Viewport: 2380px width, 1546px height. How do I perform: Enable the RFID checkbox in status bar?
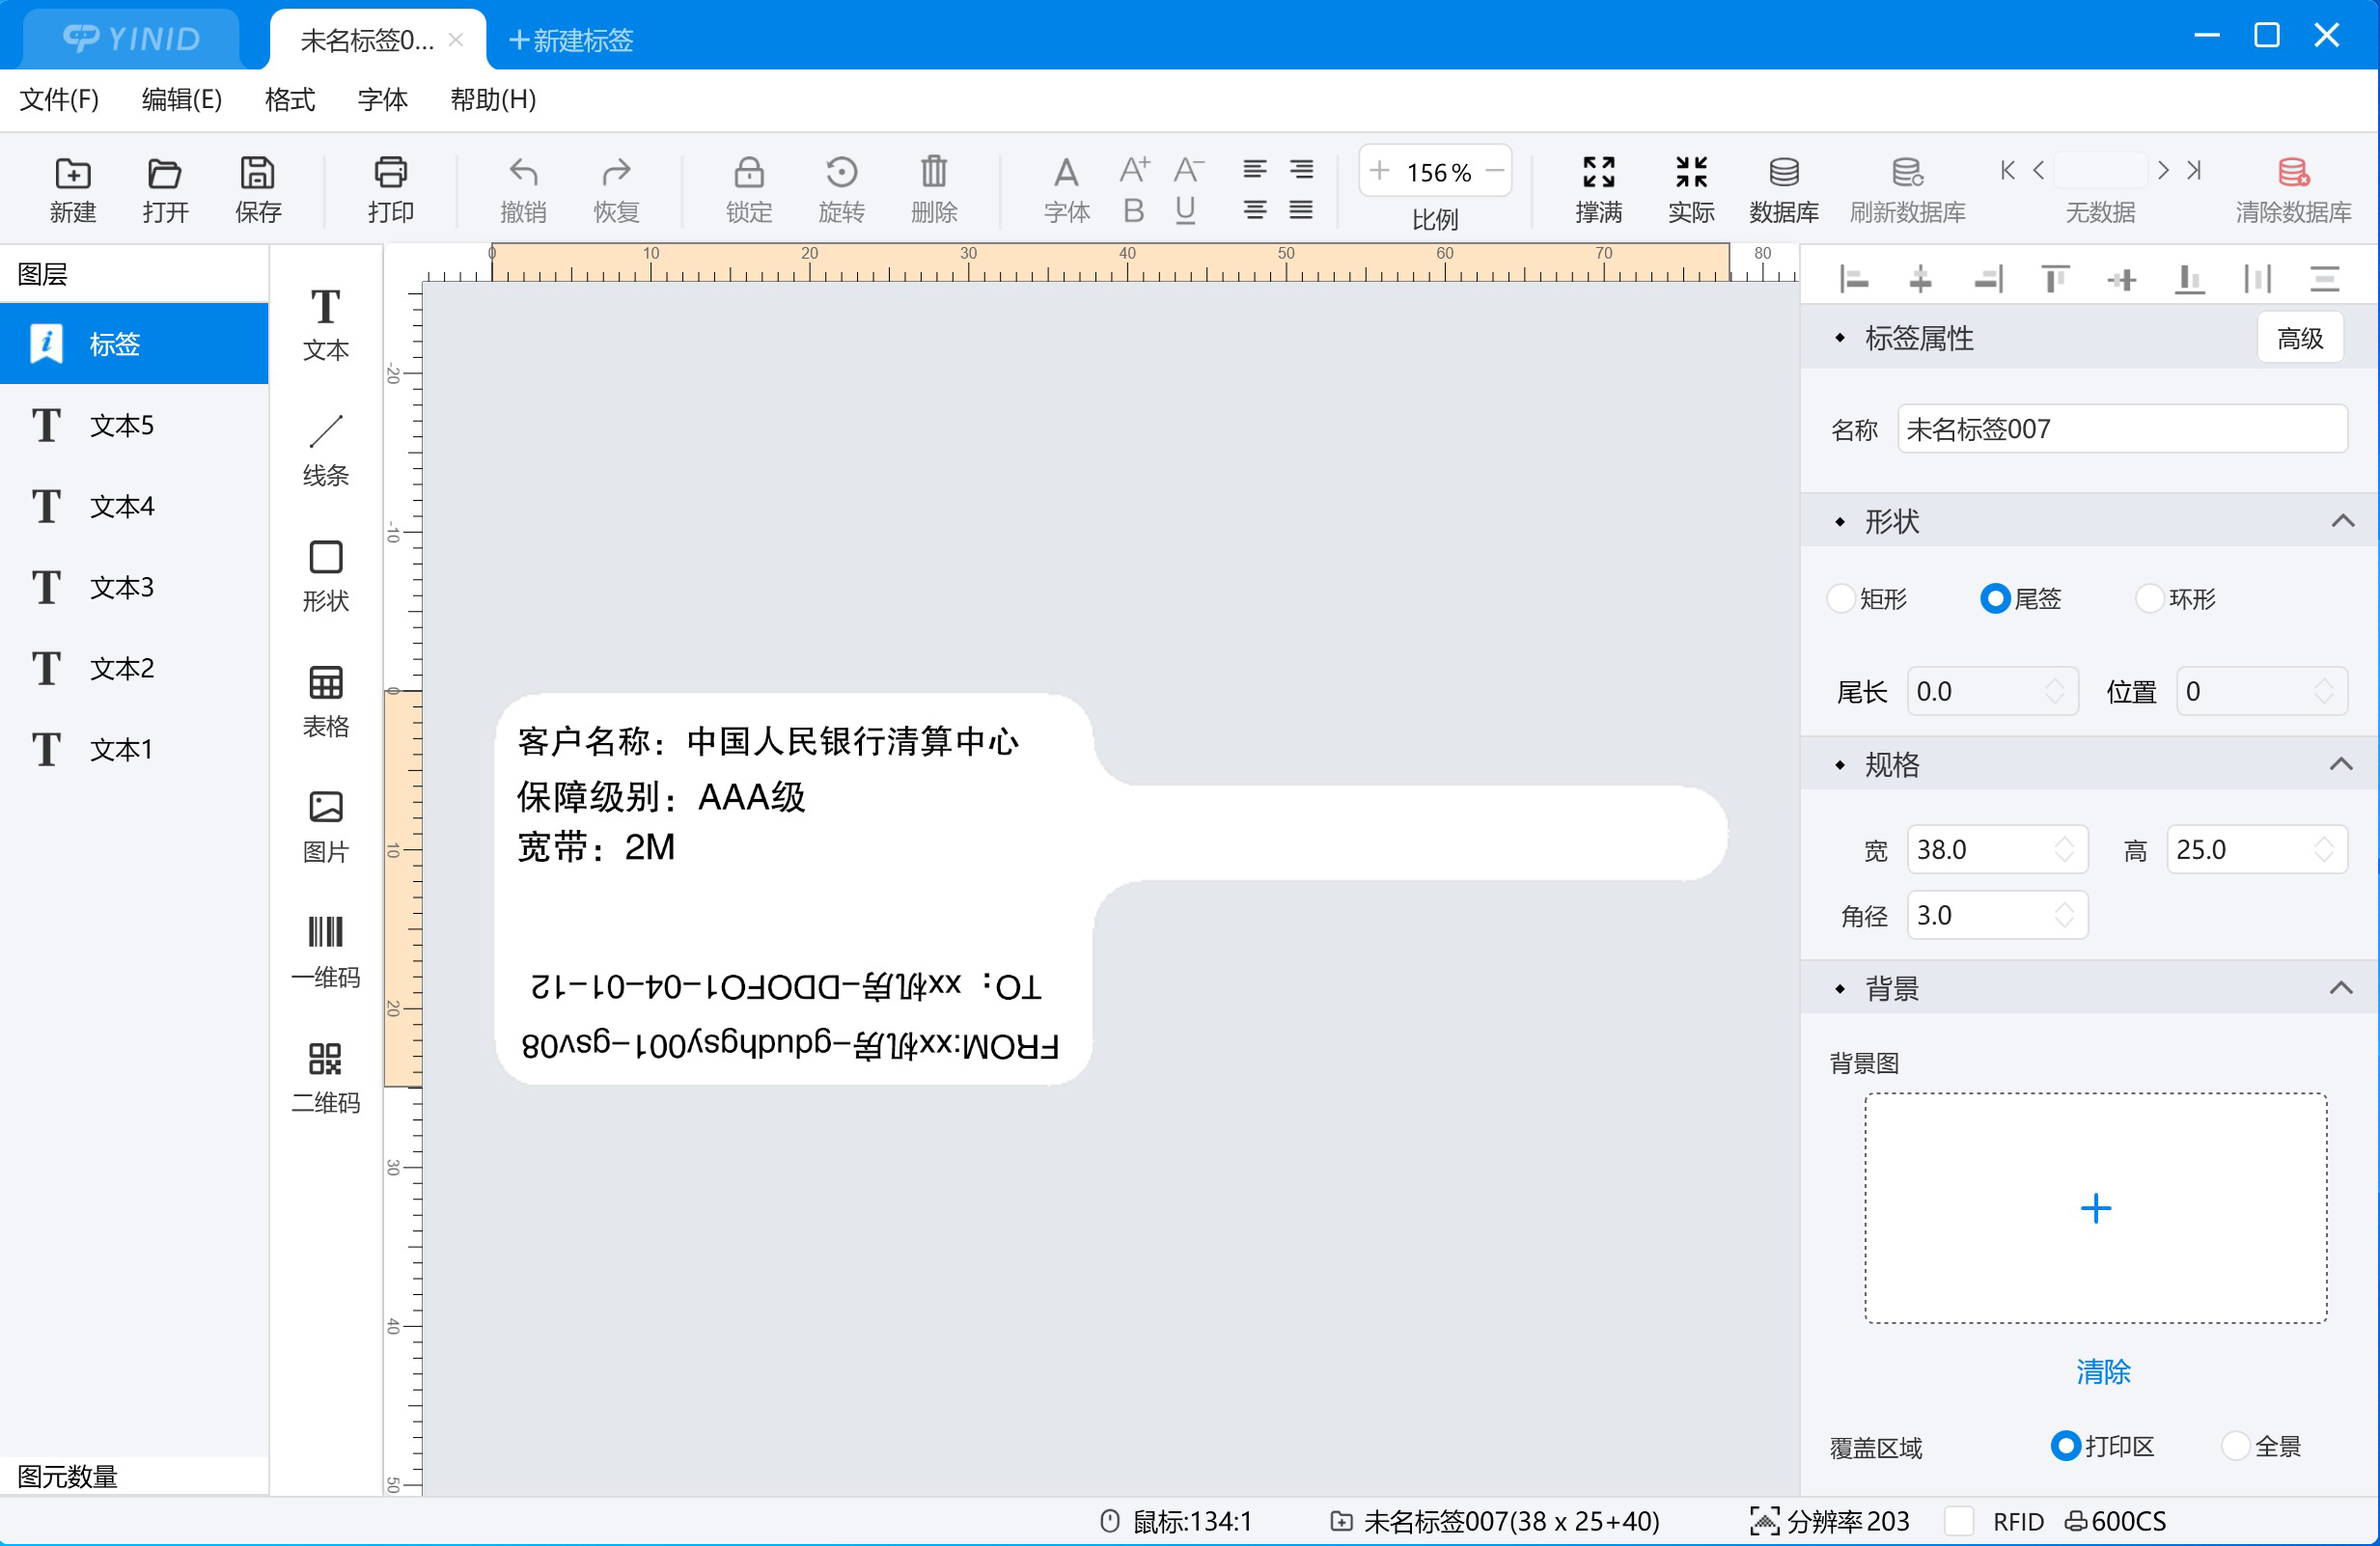tap(1959, 1521)
